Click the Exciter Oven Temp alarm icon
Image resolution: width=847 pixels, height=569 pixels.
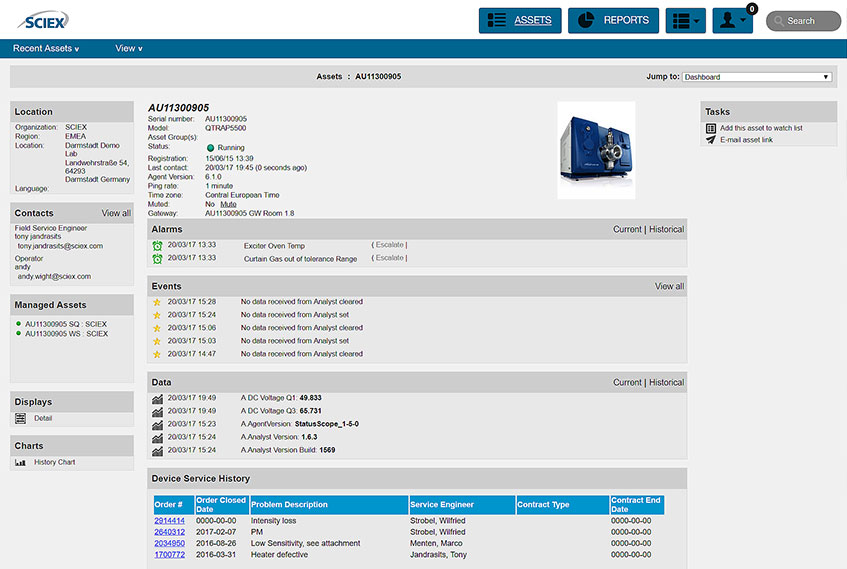click(x=157, y=245)
